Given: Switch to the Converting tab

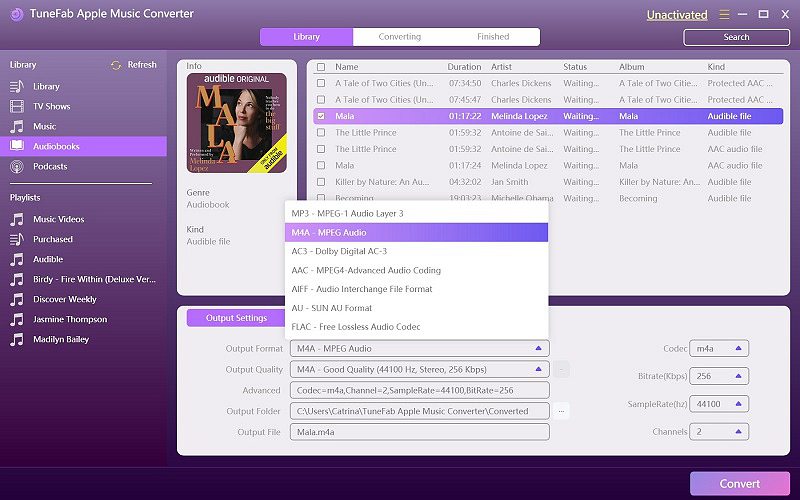Looking at the screenshot, I should 400,37.
